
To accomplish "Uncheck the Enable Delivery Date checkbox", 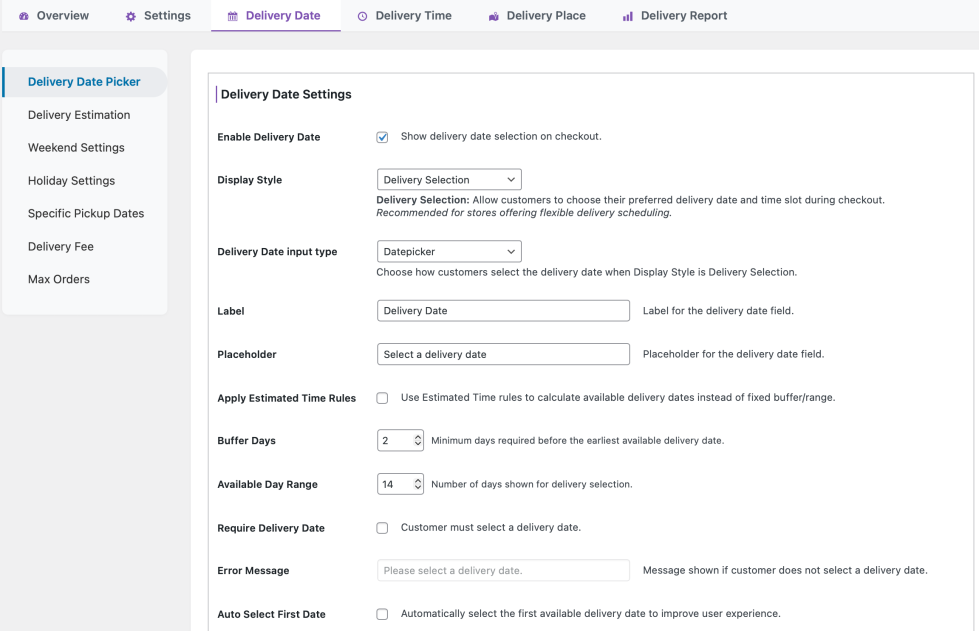I will (x=382, y=137).
